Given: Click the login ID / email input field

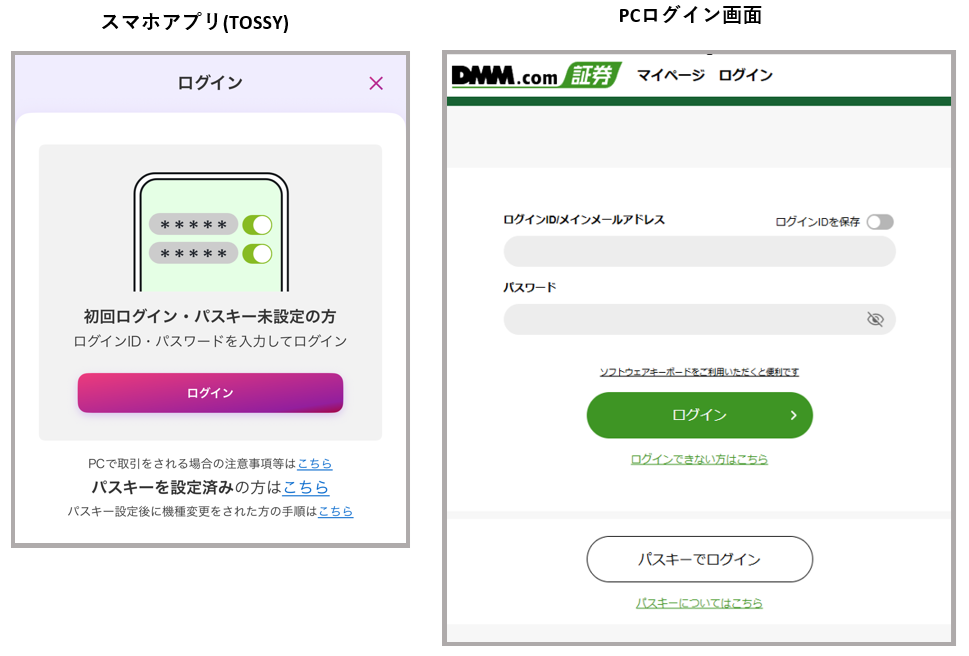Looking at the screenshot, I should 699,251.
